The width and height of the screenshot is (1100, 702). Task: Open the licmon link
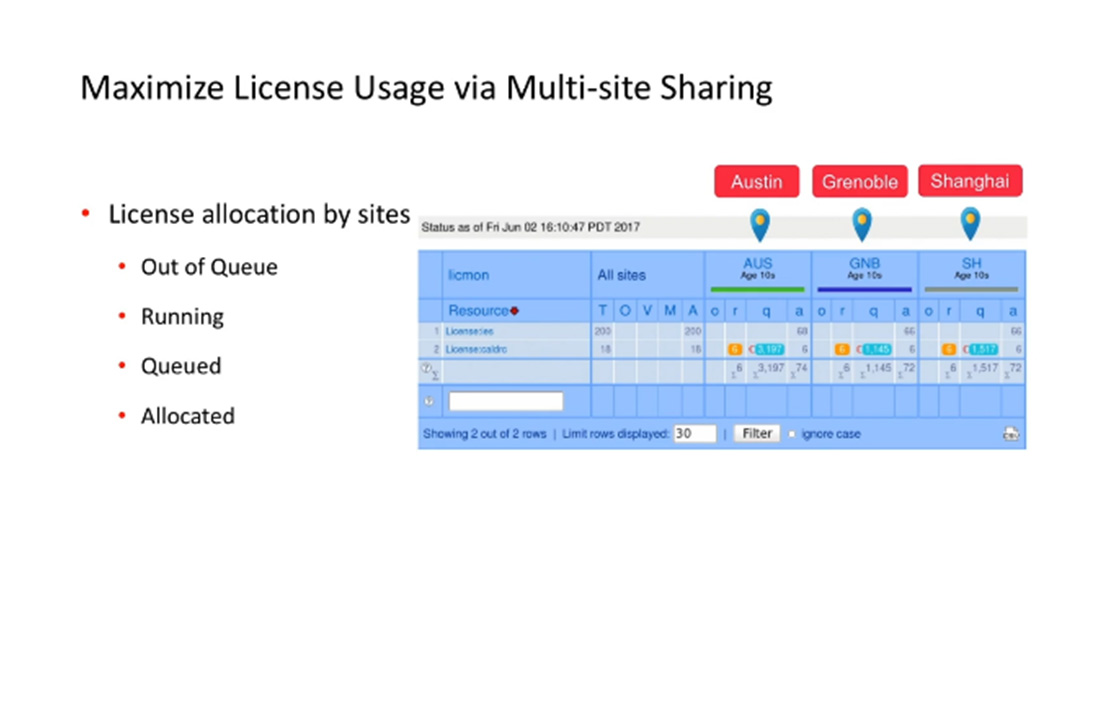pos(469,275)
